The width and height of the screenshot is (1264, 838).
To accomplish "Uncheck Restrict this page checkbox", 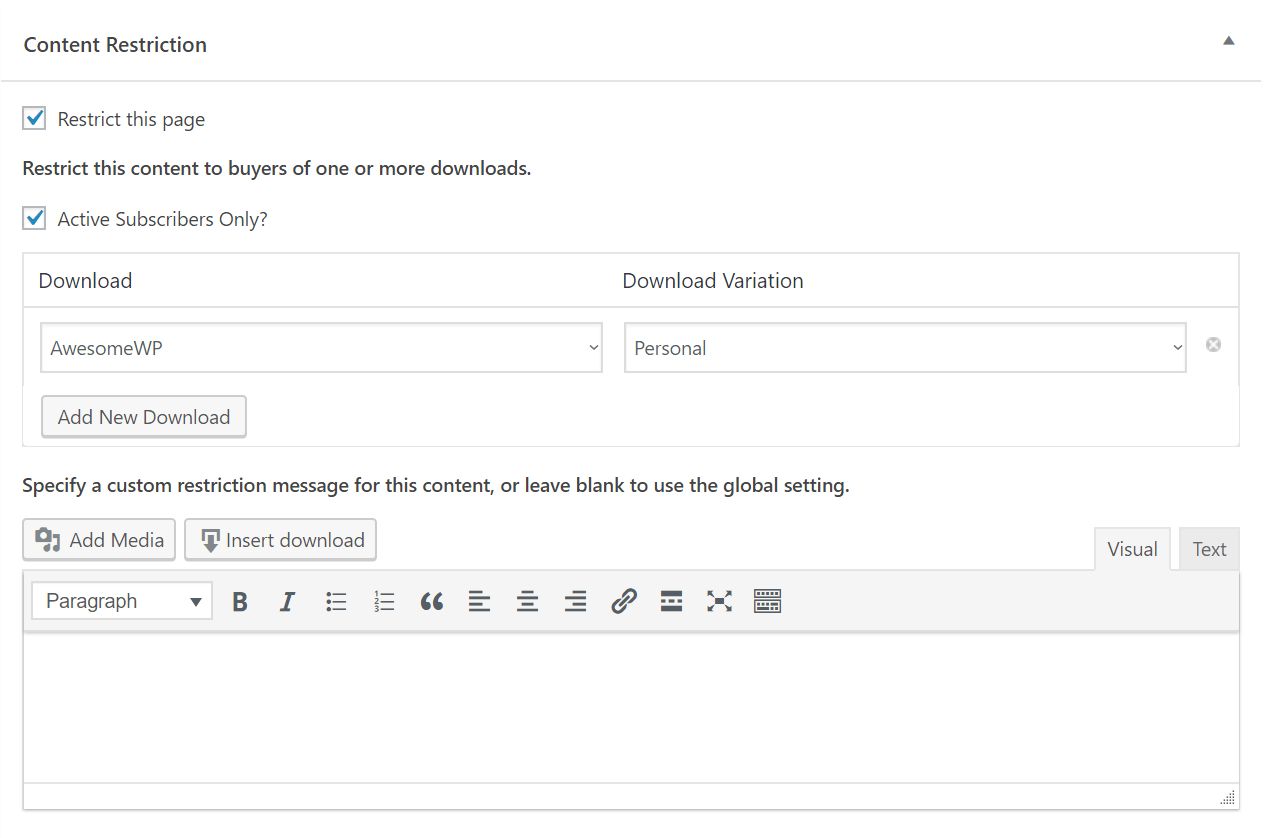I will [35, 119].
